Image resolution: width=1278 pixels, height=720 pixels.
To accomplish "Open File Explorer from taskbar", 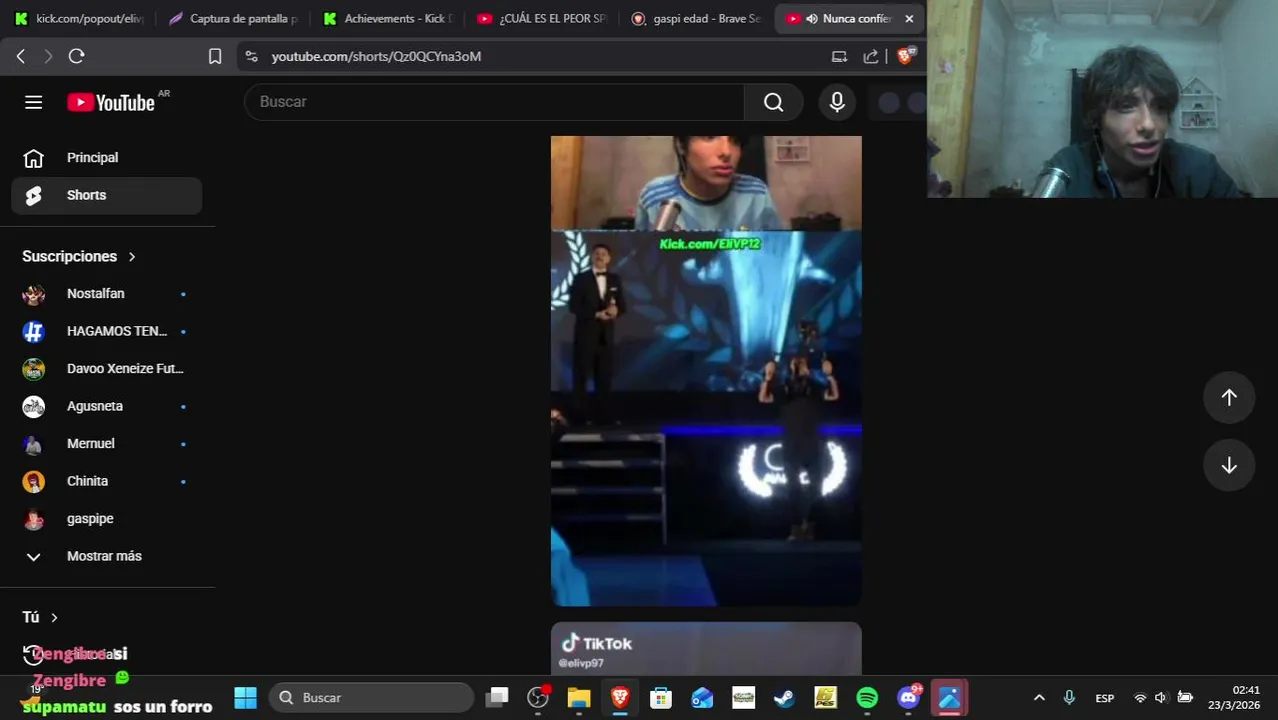I will 579,698.
